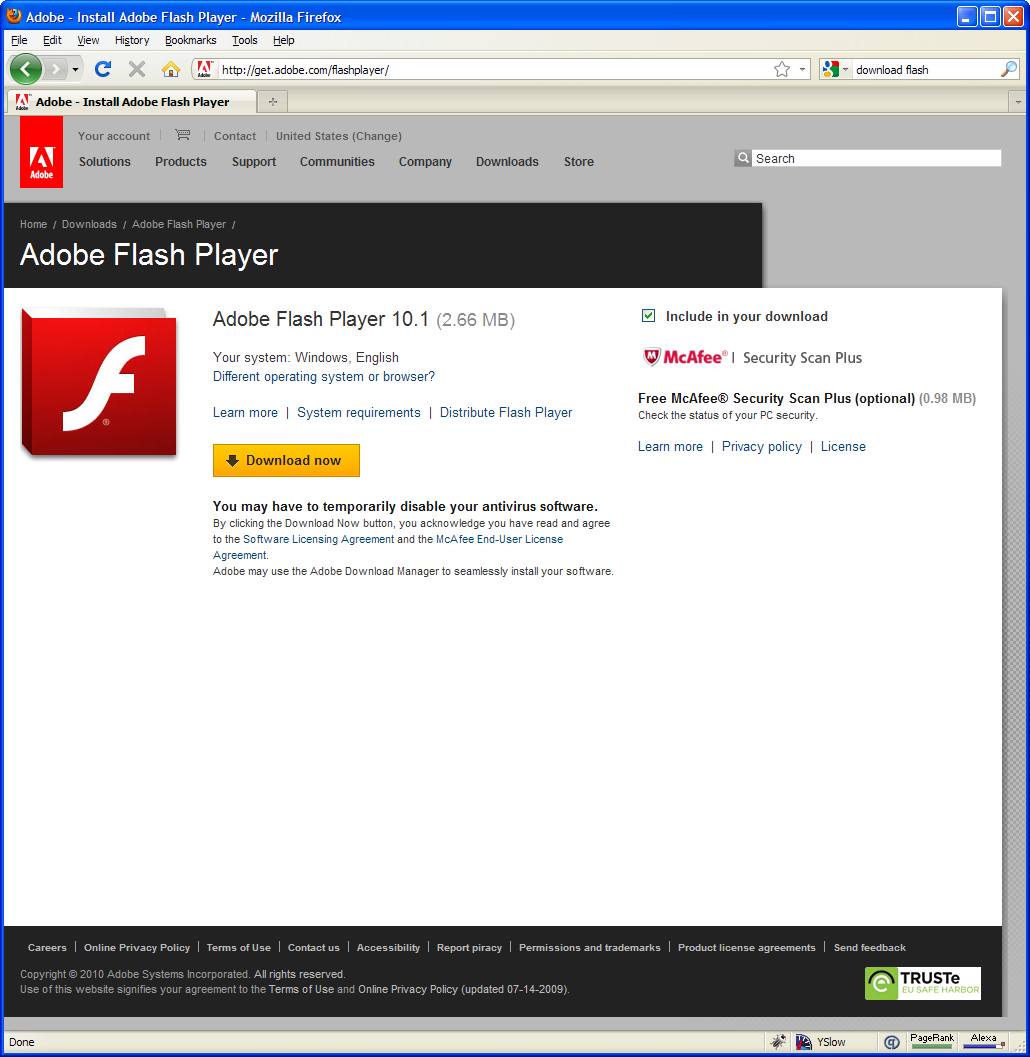Open the Help menu
The width and height of the screenshot is (1030, 1057).
284,40
